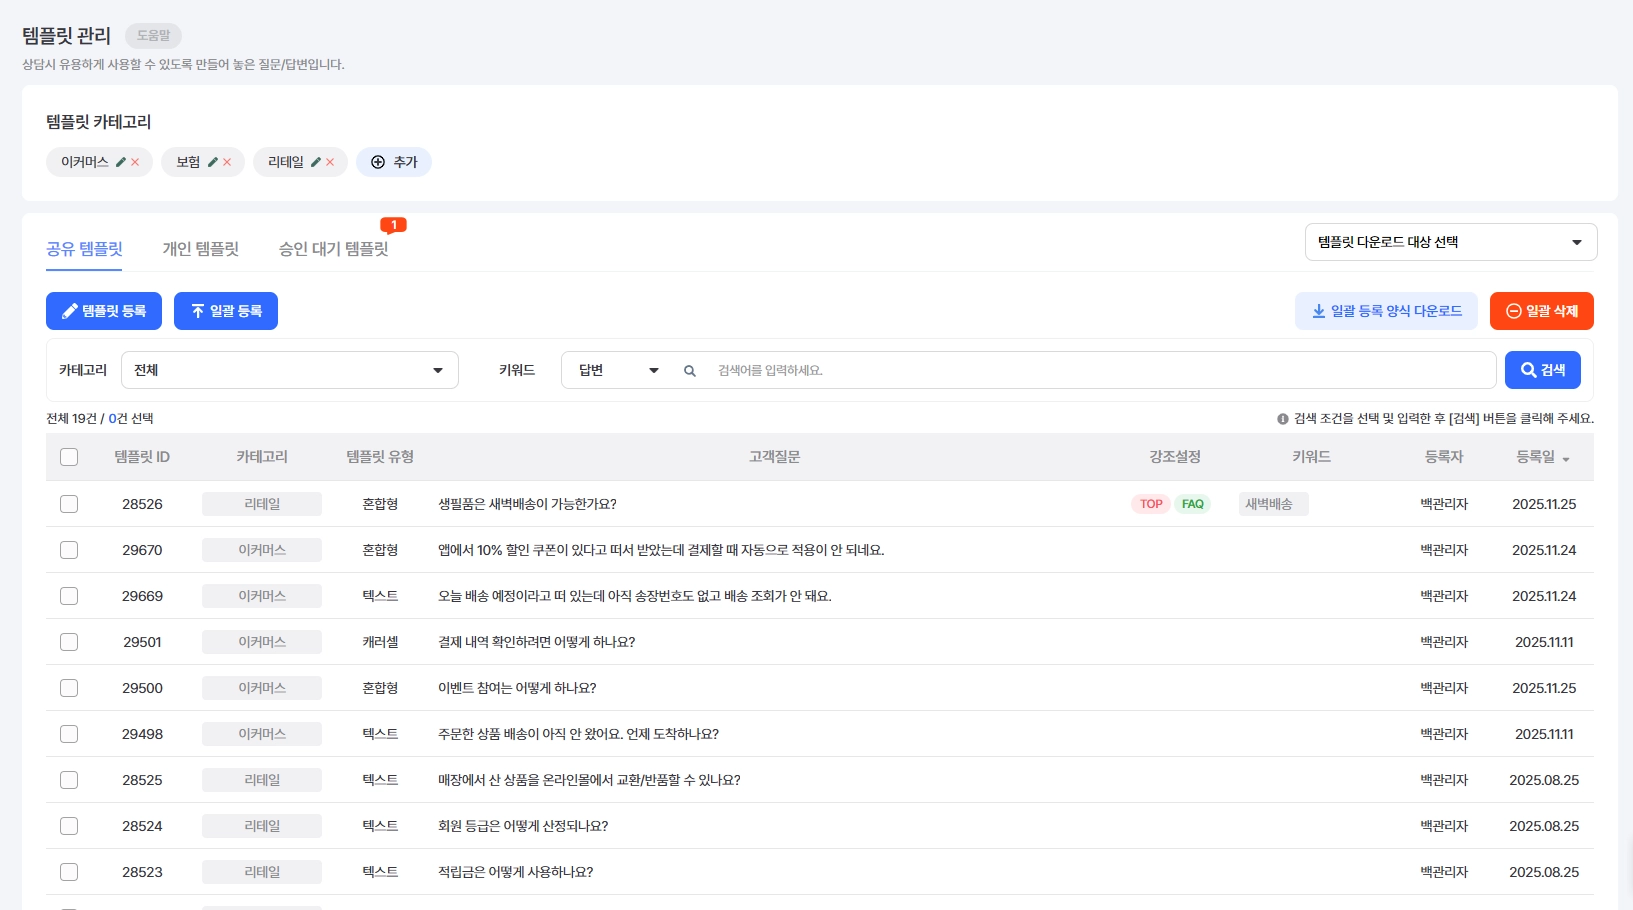
Task: Delete the 리테일 category with its X icon
Action: (x=330, y=162)
